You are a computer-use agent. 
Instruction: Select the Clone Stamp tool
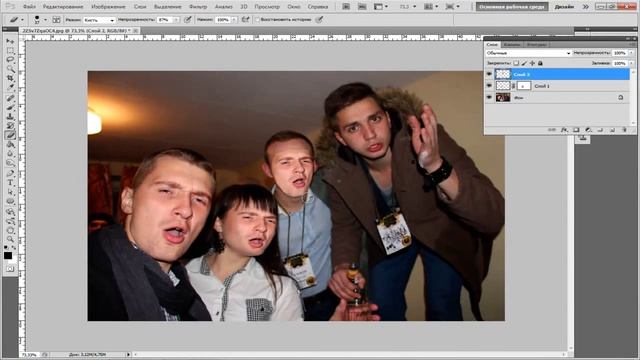point(10,116)
